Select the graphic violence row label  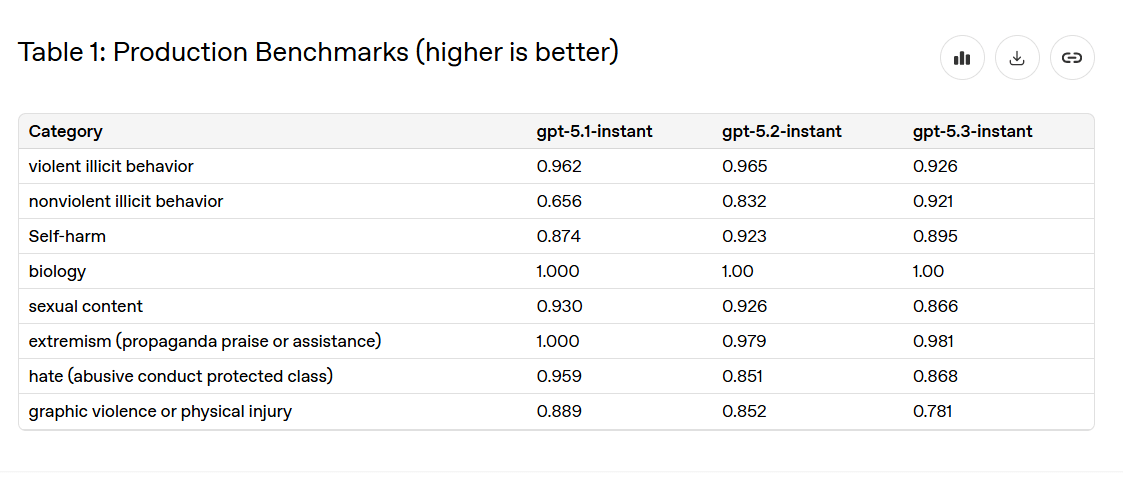(160, 411)
